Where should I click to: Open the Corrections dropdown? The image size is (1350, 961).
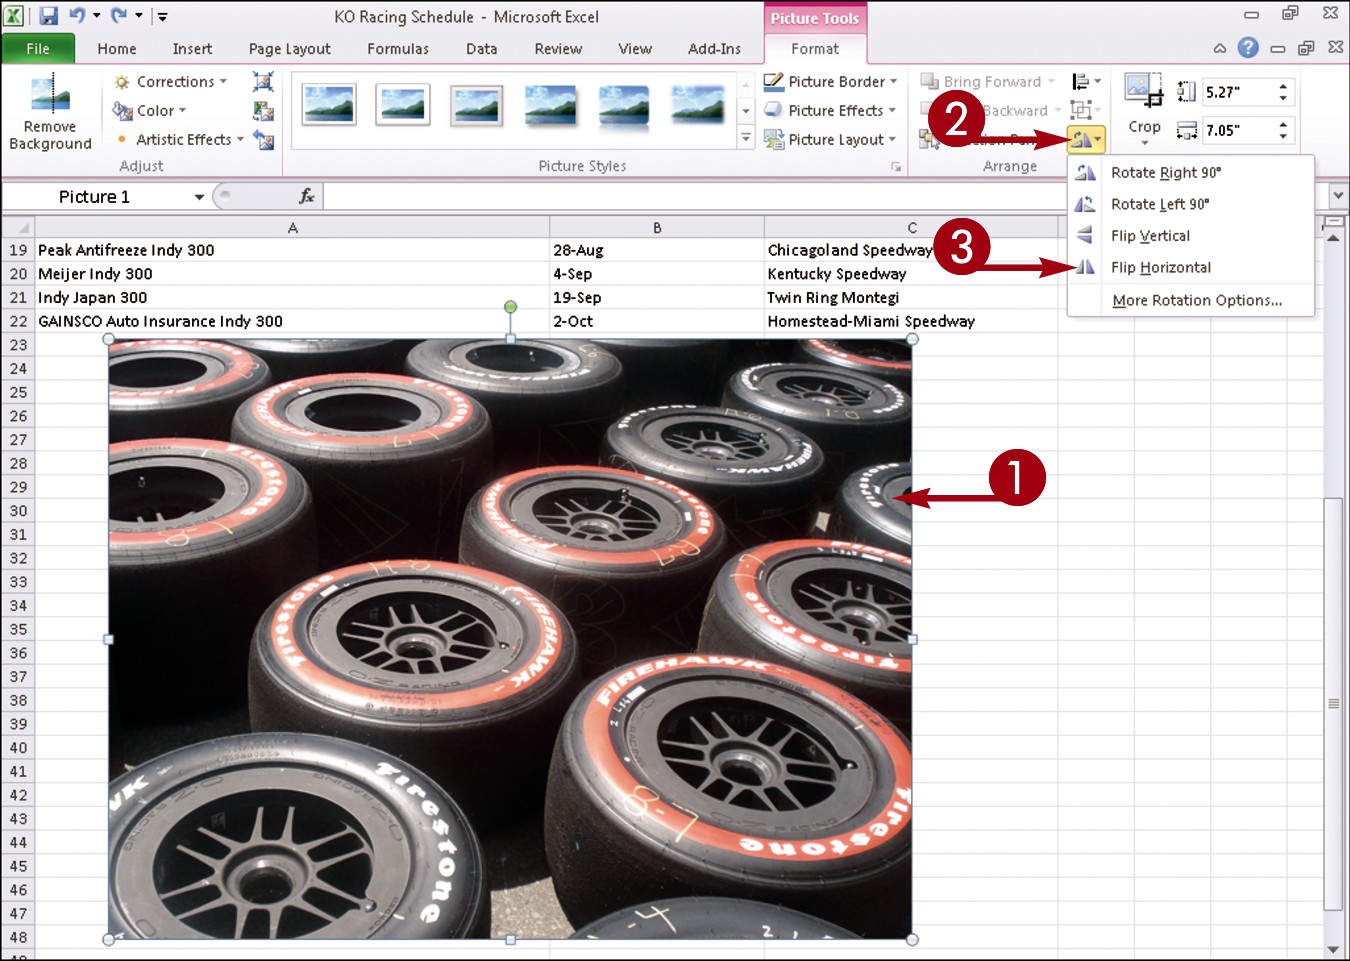[x=171, y=82]
